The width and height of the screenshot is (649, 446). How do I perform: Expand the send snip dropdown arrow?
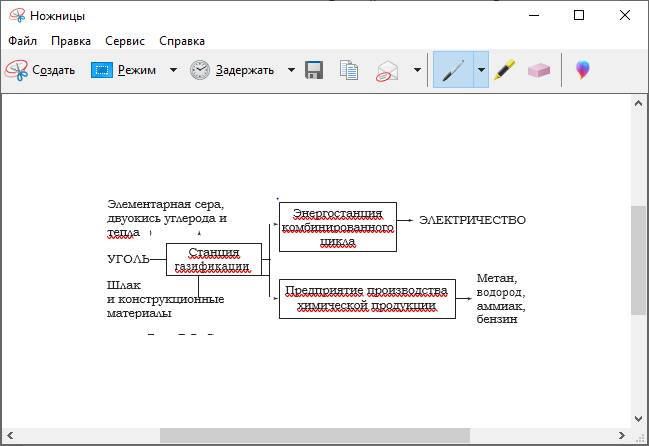point(416,70)
